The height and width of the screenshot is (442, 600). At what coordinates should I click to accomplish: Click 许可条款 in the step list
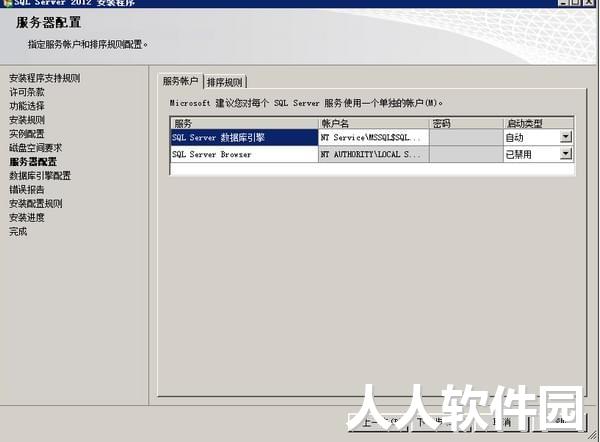(27, 92)
